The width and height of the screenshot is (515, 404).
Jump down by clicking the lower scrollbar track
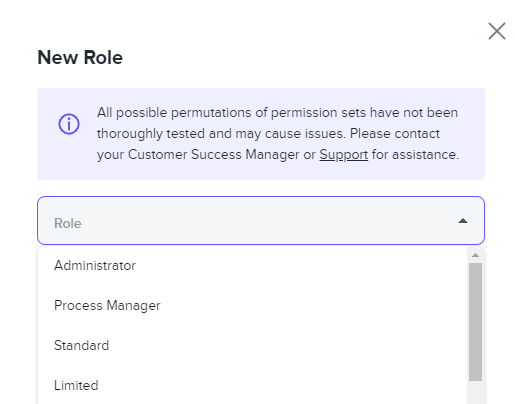pyautogui.click(x=475, y=392)
